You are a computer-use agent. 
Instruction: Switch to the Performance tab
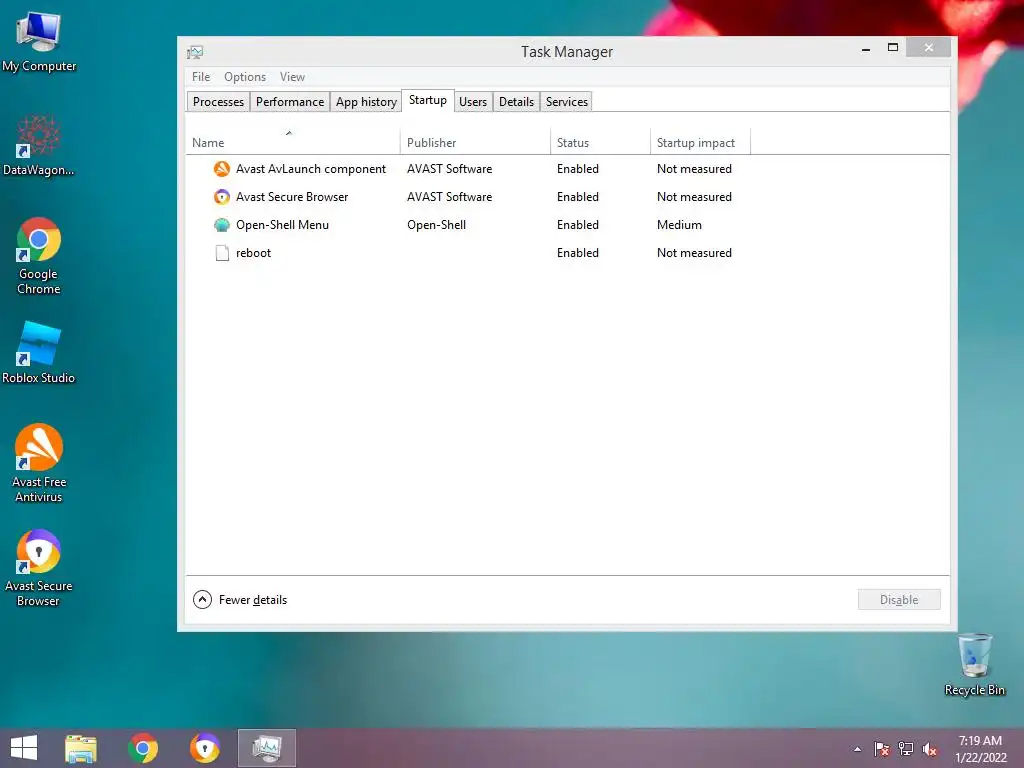tap(290, 102)
